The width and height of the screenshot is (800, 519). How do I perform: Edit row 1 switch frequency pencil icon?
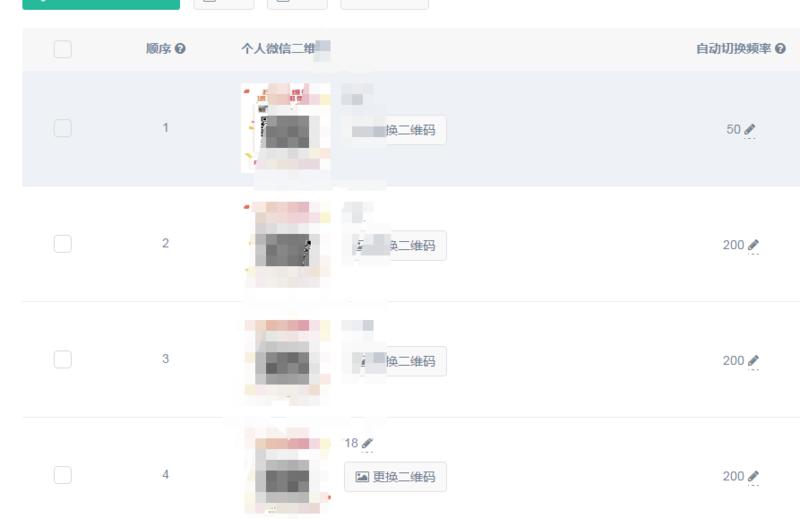pos(750,129)
